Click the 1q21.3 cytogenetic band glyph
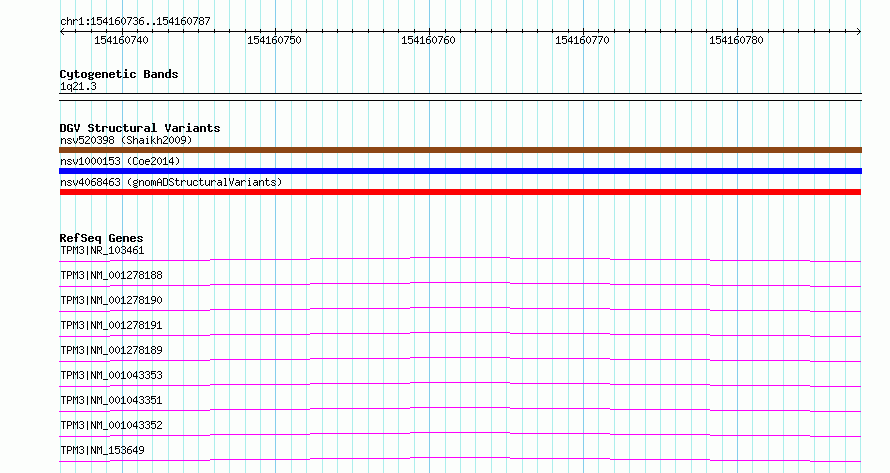890x473 pixels. coord(460,97)
